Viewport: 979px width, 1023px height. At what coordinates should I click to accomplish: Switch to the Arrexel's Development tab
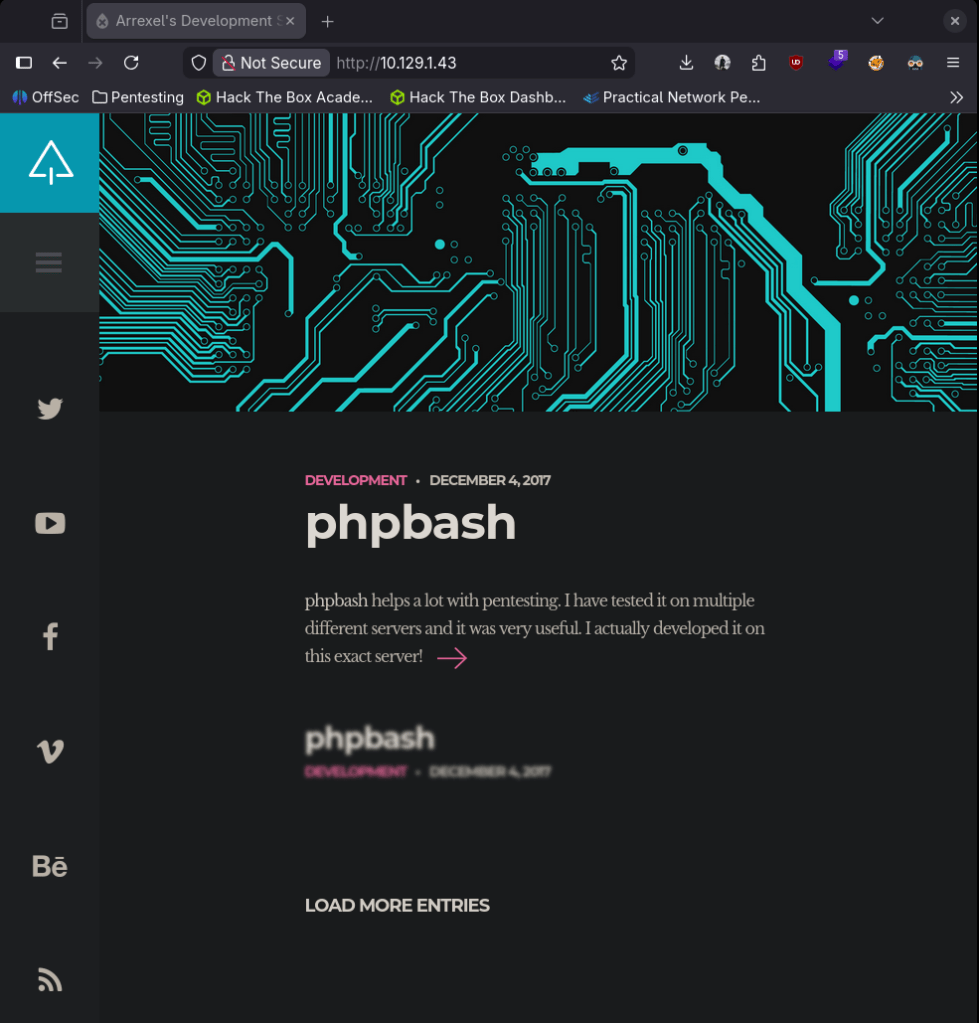coord(195,21)
